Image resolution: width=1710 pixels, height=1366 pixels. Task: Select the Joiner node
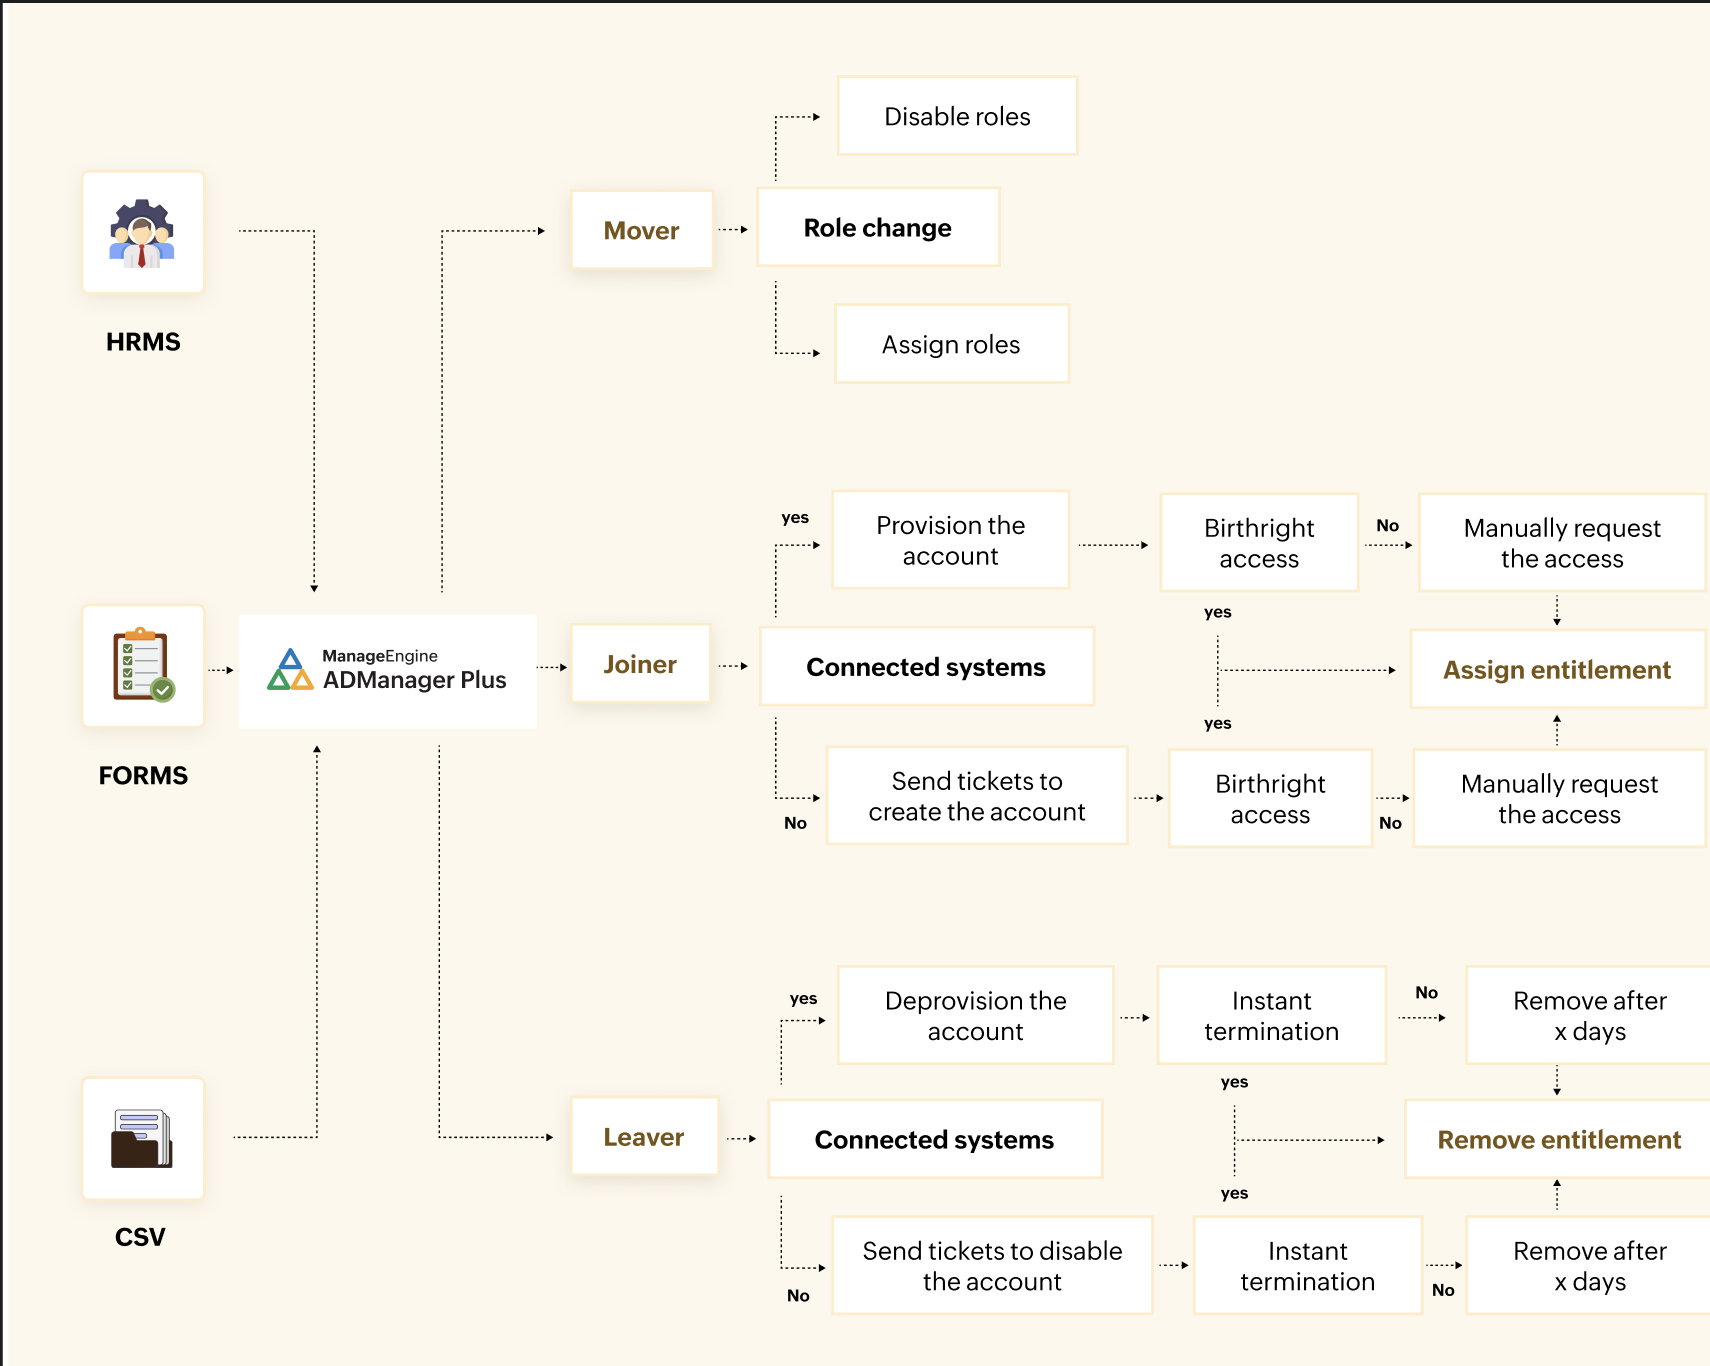point(640,664)
